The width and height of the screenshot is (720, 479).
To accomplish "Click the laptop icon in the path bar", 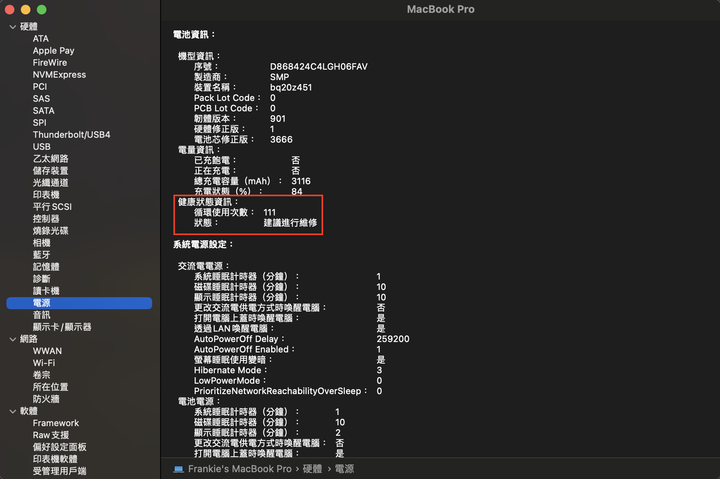I will [178, 469].
